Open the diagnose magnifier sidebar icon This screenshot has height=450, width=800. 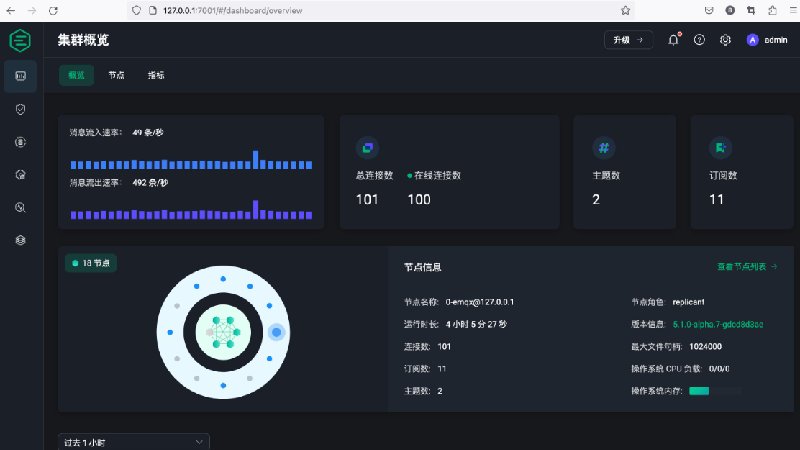click(20, 207)
